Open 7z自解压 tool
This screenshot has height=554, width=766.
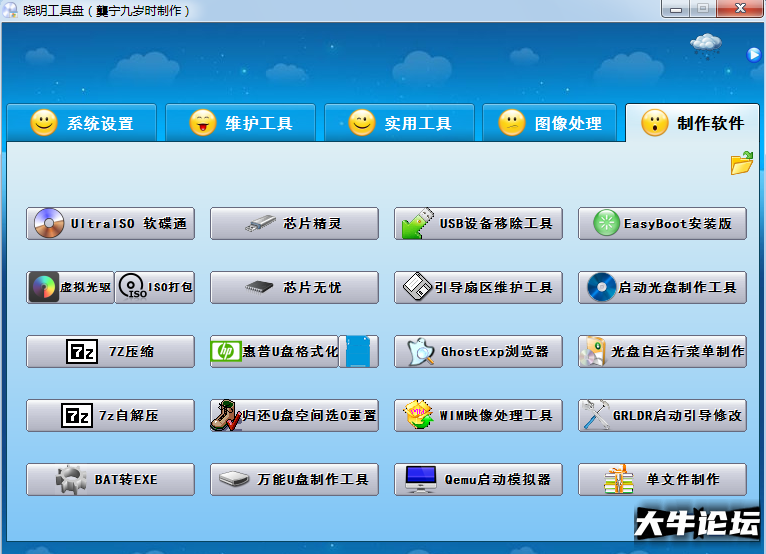pyautogui.click(x=110, y=415)
